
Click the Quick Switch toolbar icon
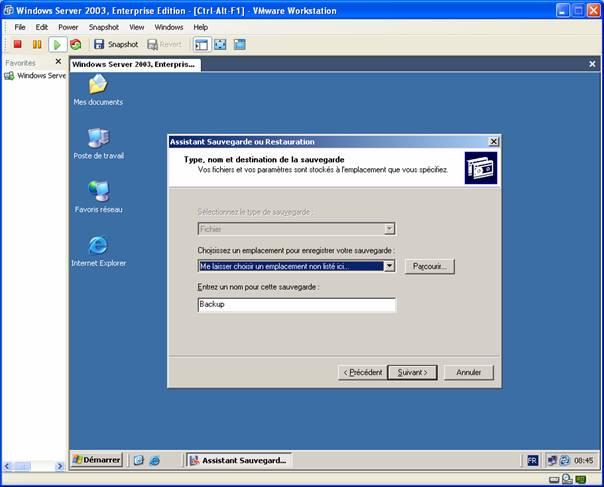coord(240,45)
